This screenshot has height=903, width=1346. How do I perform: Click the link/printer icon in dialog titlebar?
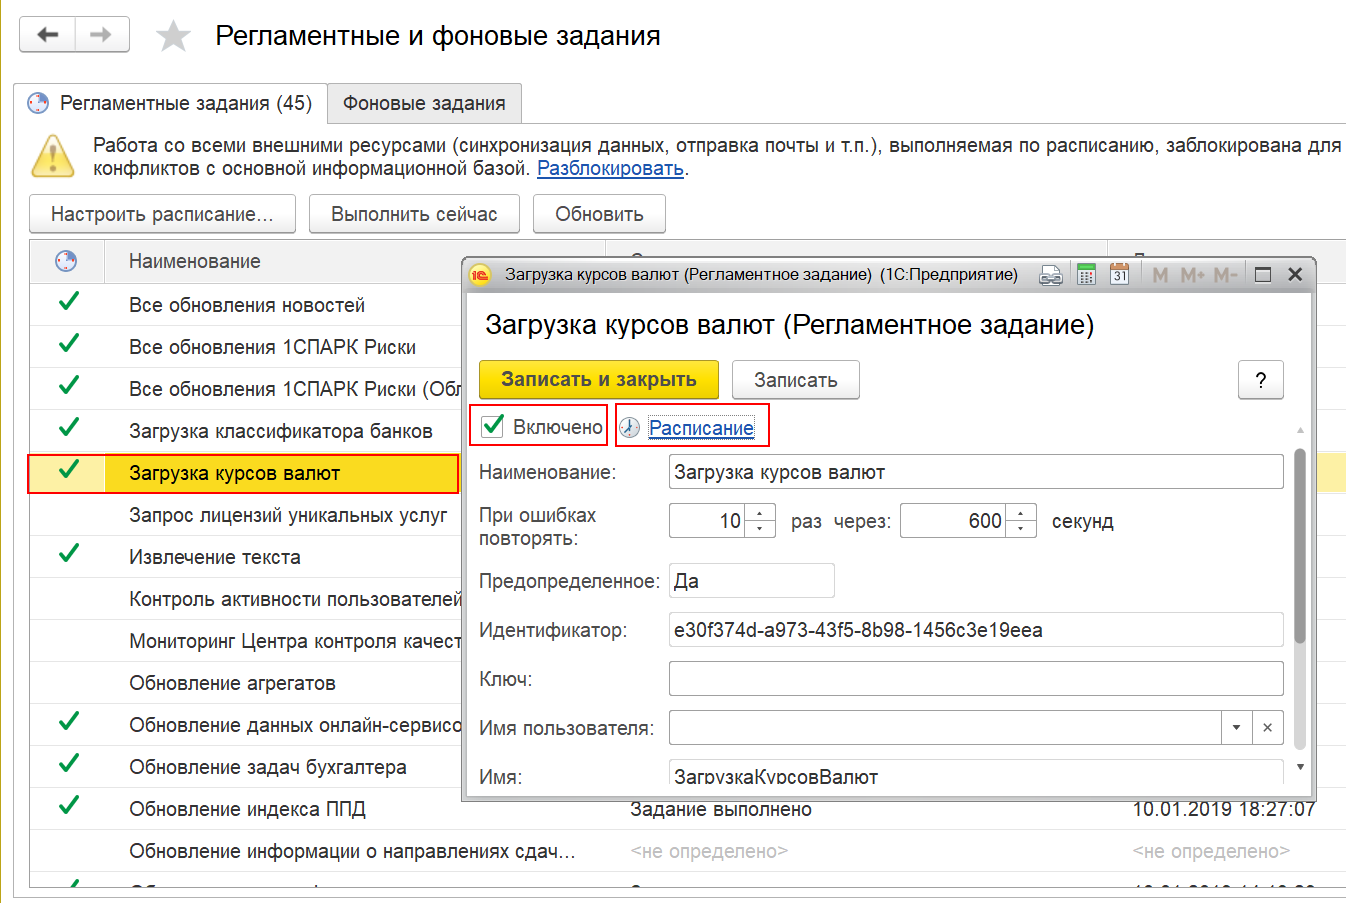point(1050,275)
